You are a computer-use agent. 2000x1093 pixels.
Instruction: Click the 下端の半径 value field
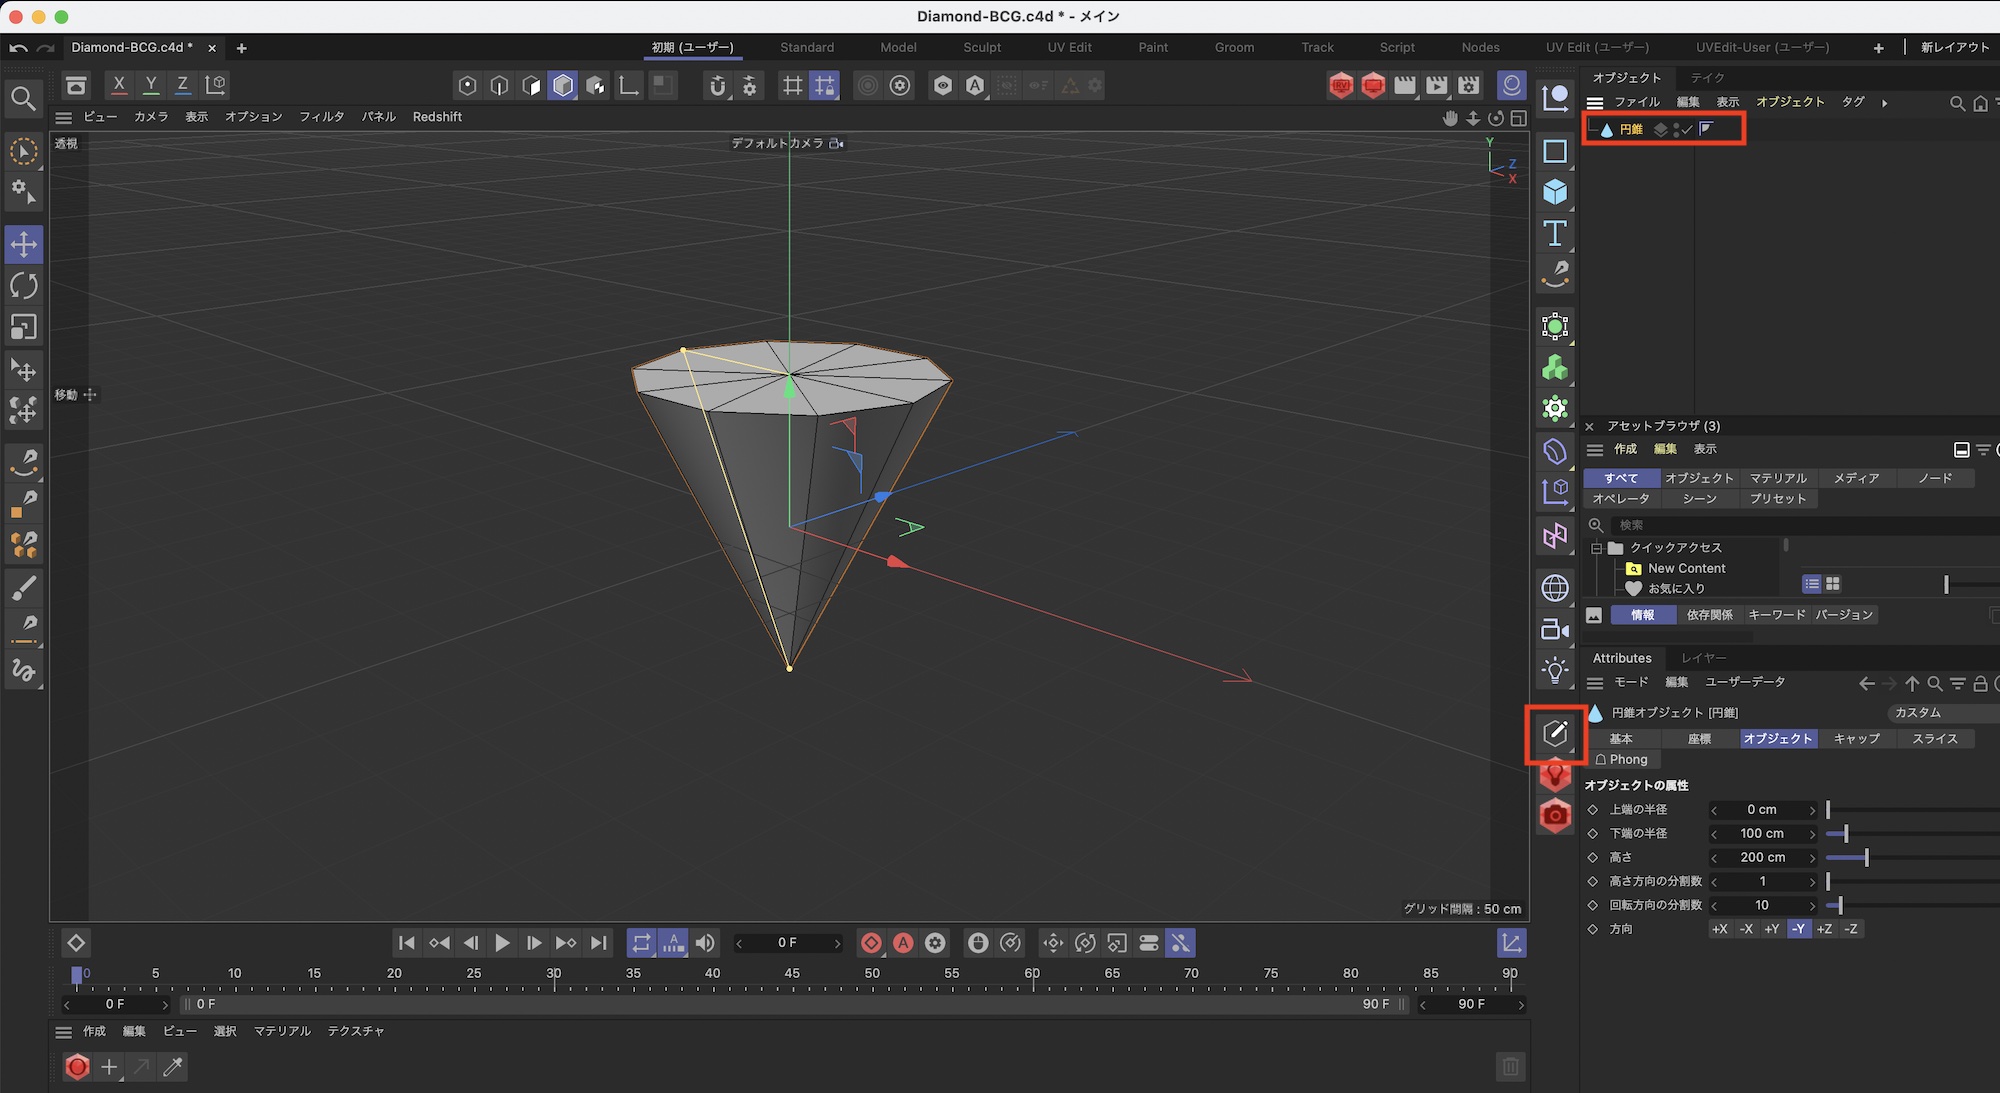pyautogui.click(x=1761, y=834)
